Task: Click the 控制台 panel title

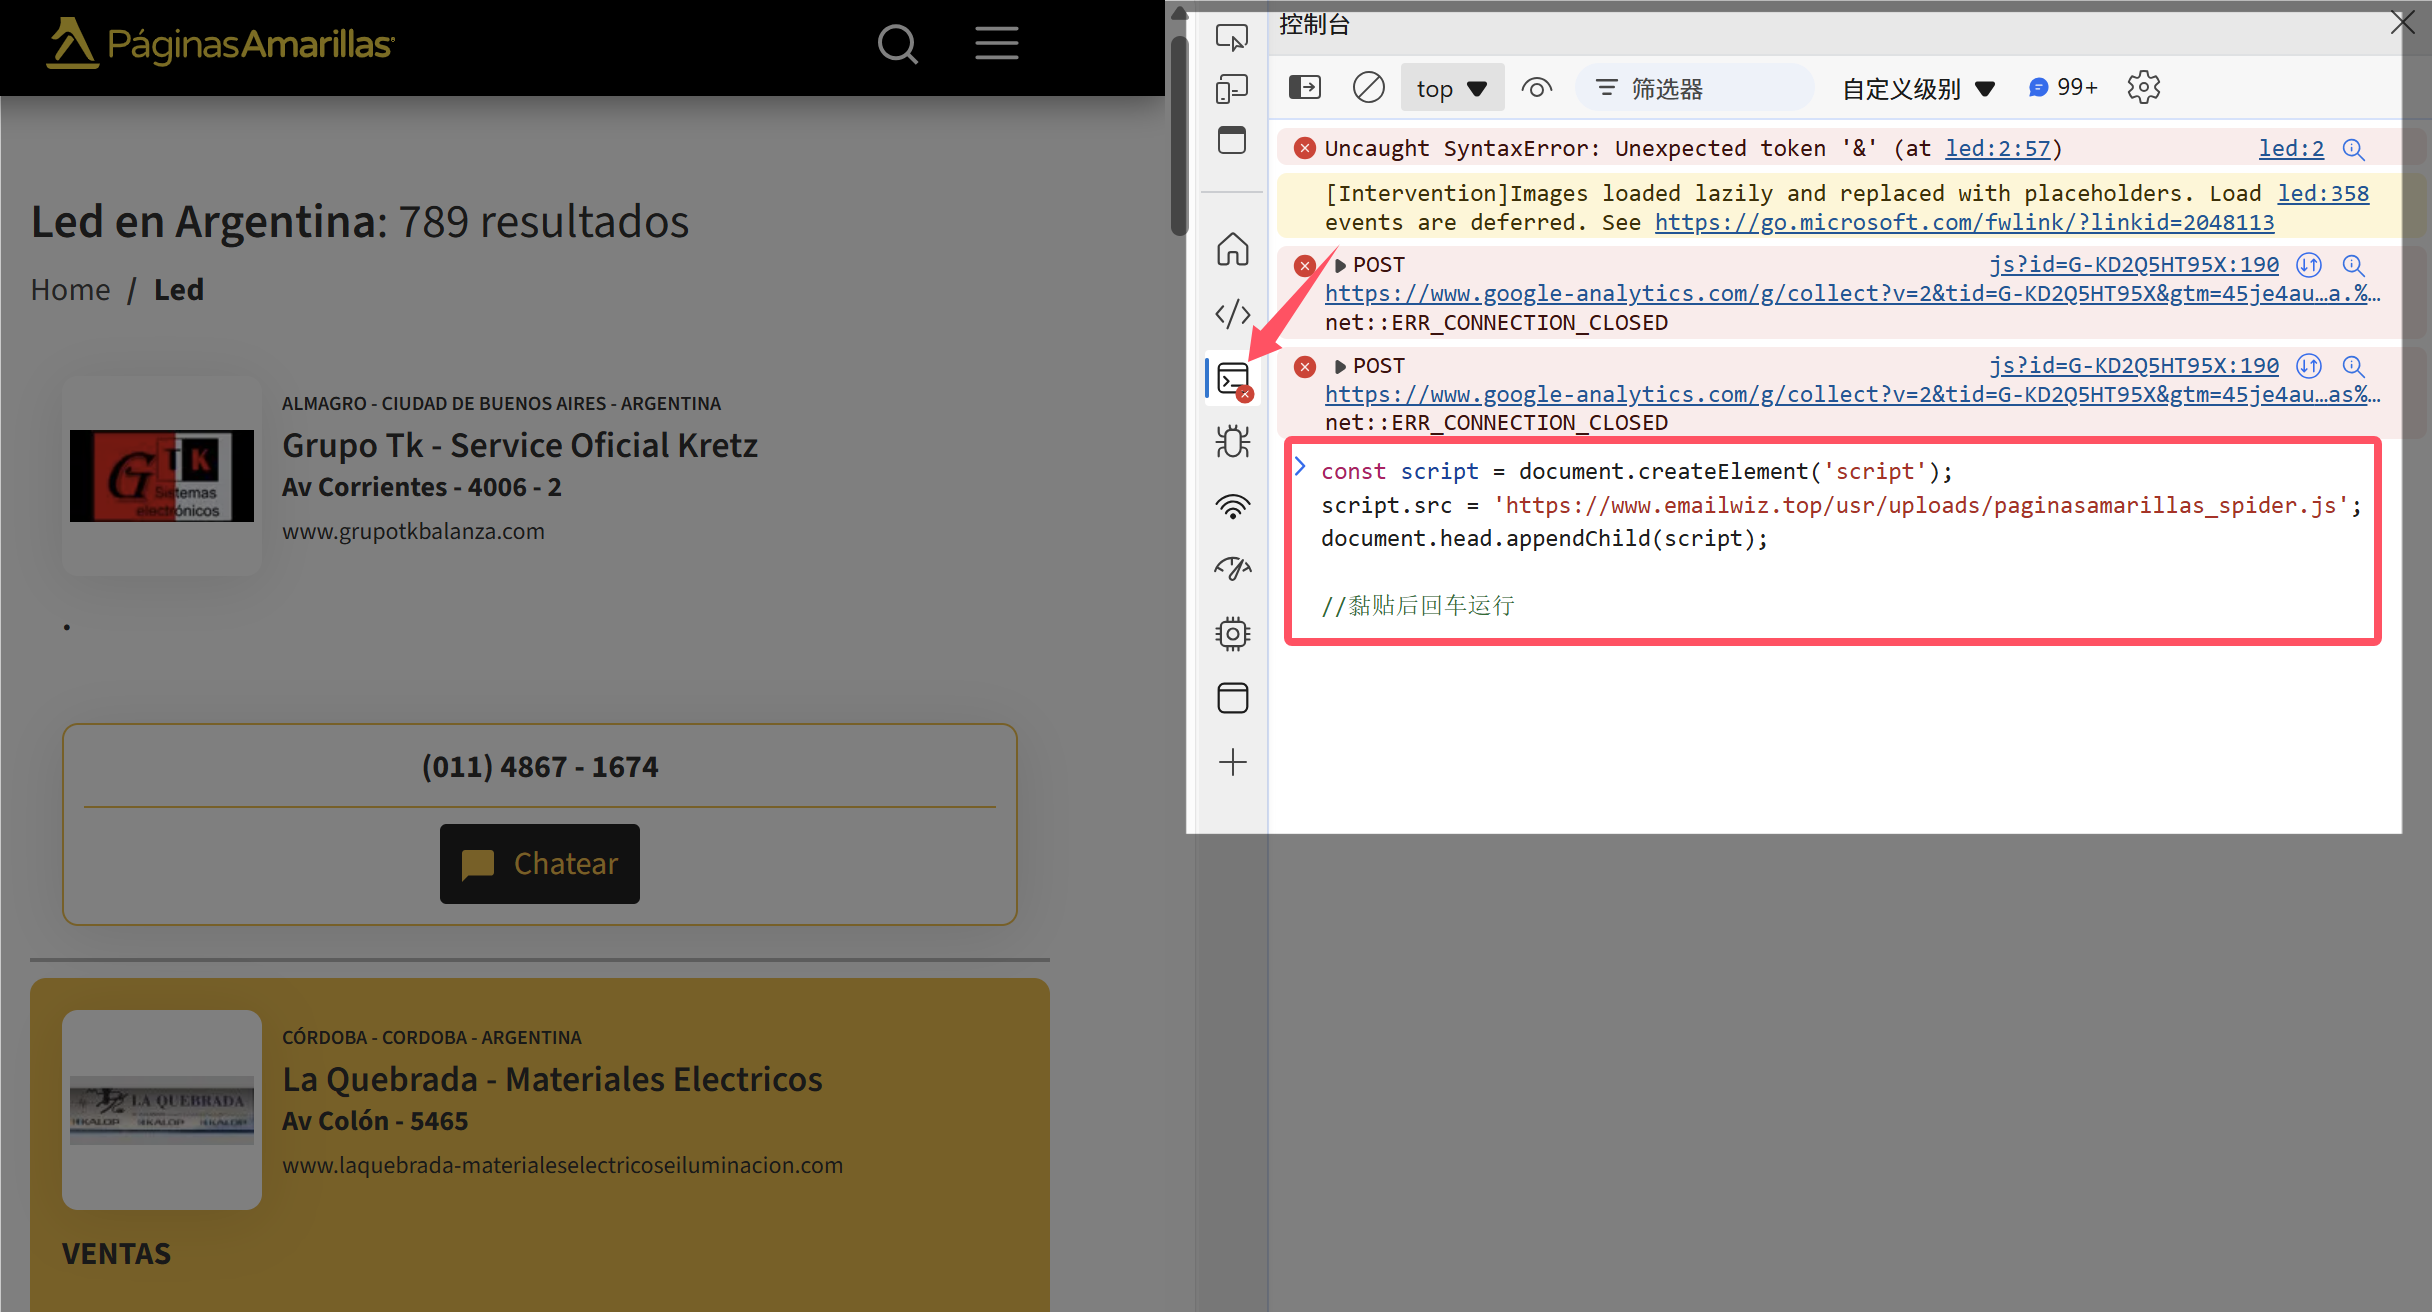Action: [1314, 25]
